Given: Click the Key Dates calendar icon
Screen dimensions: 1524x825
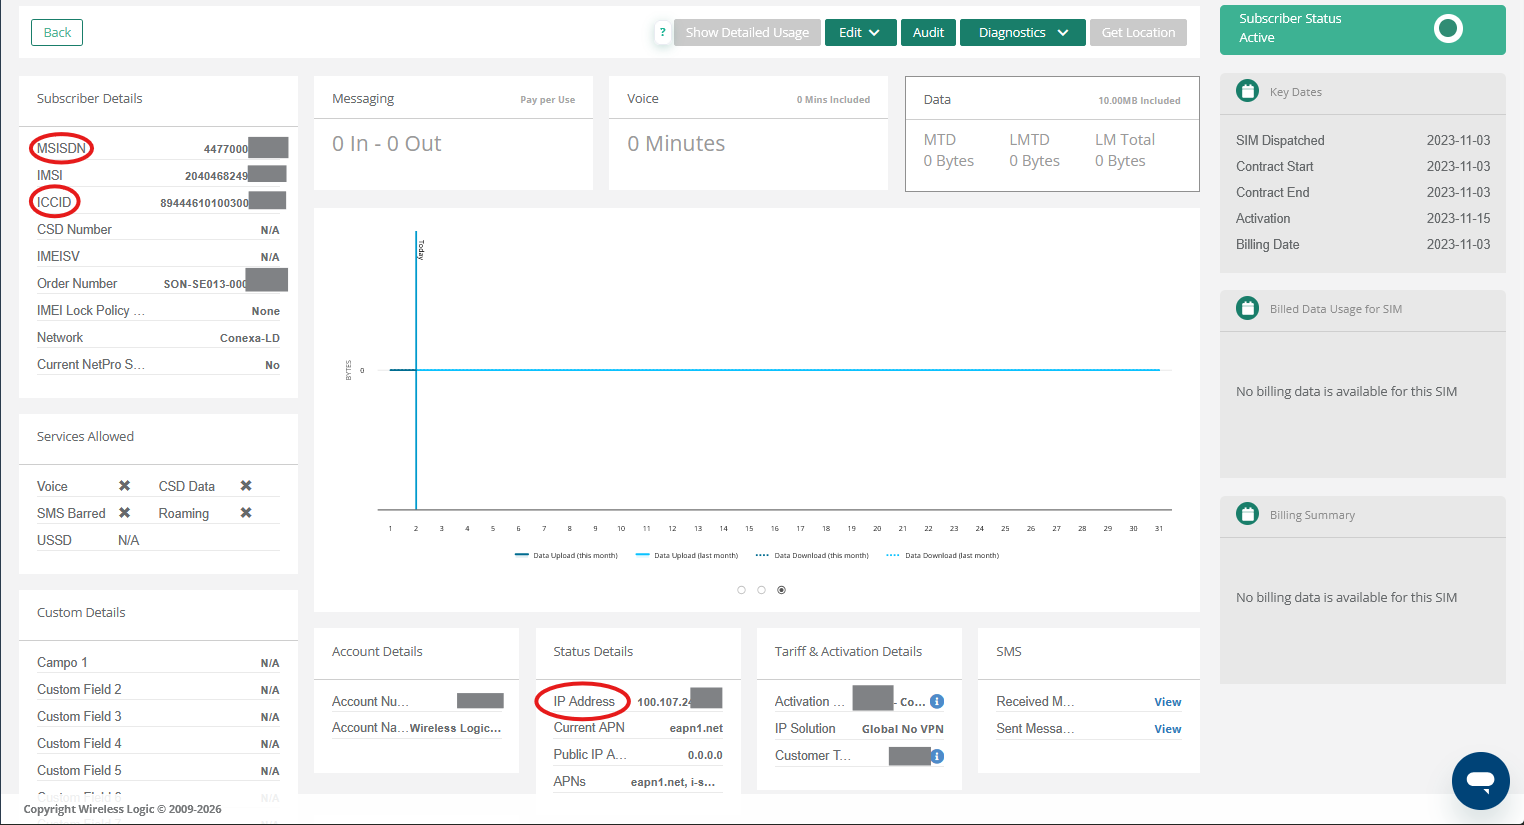Looking at the screenshot, I should pos(1247,91).
